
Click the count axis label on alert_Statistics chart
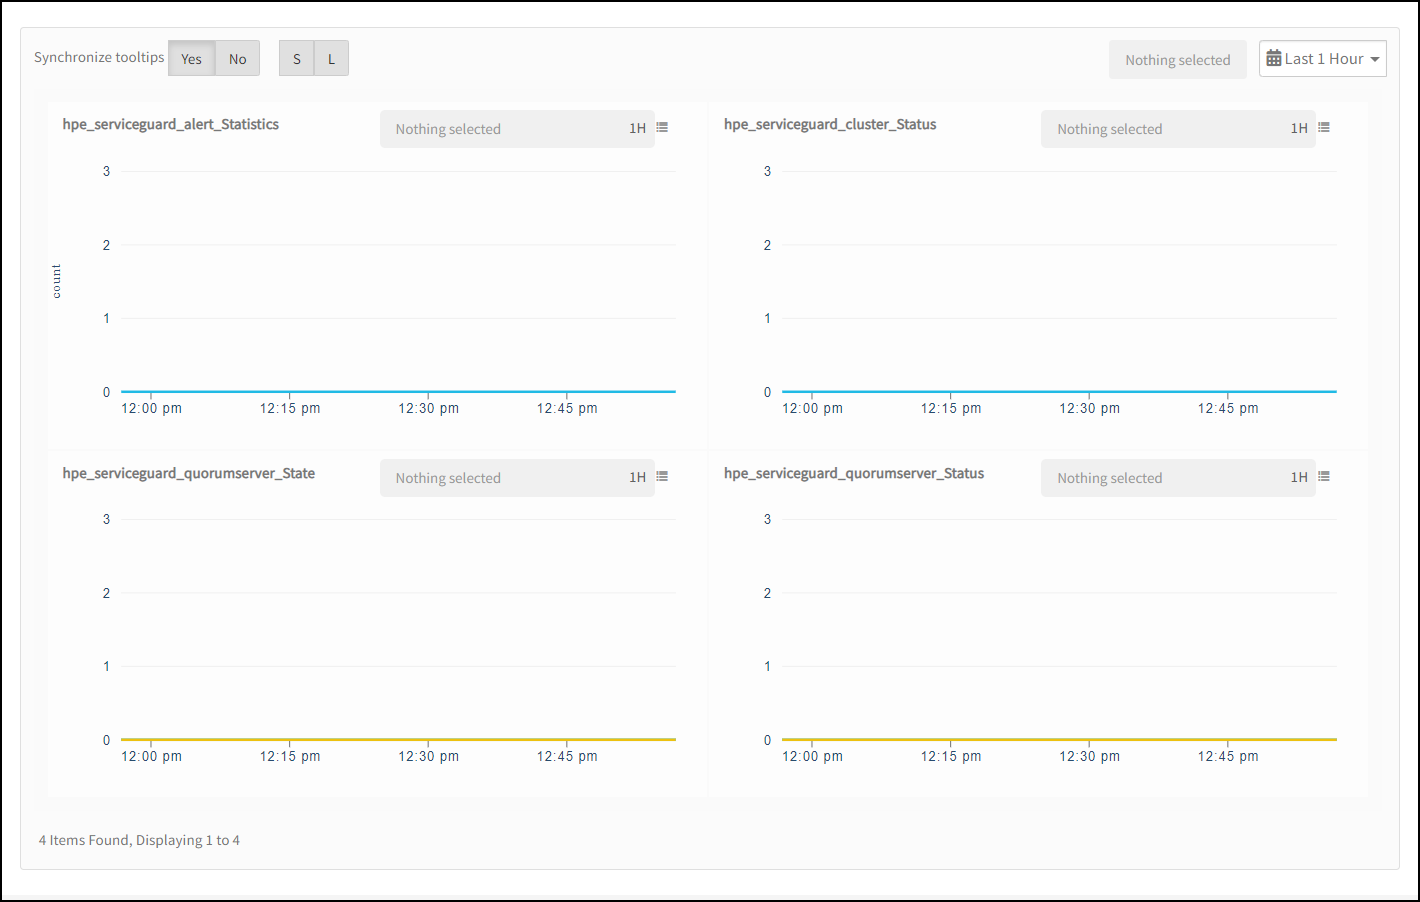click(56, 281)
